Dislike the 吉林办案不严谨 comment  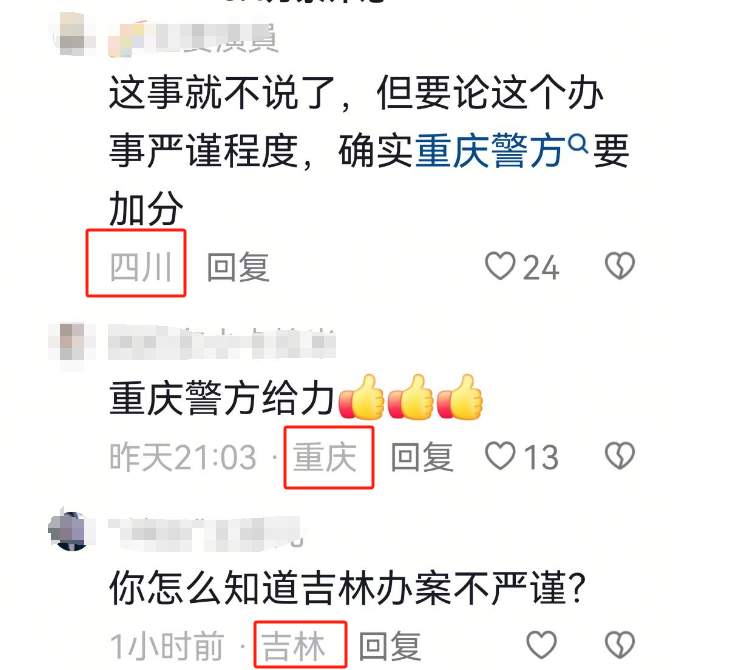620,645
